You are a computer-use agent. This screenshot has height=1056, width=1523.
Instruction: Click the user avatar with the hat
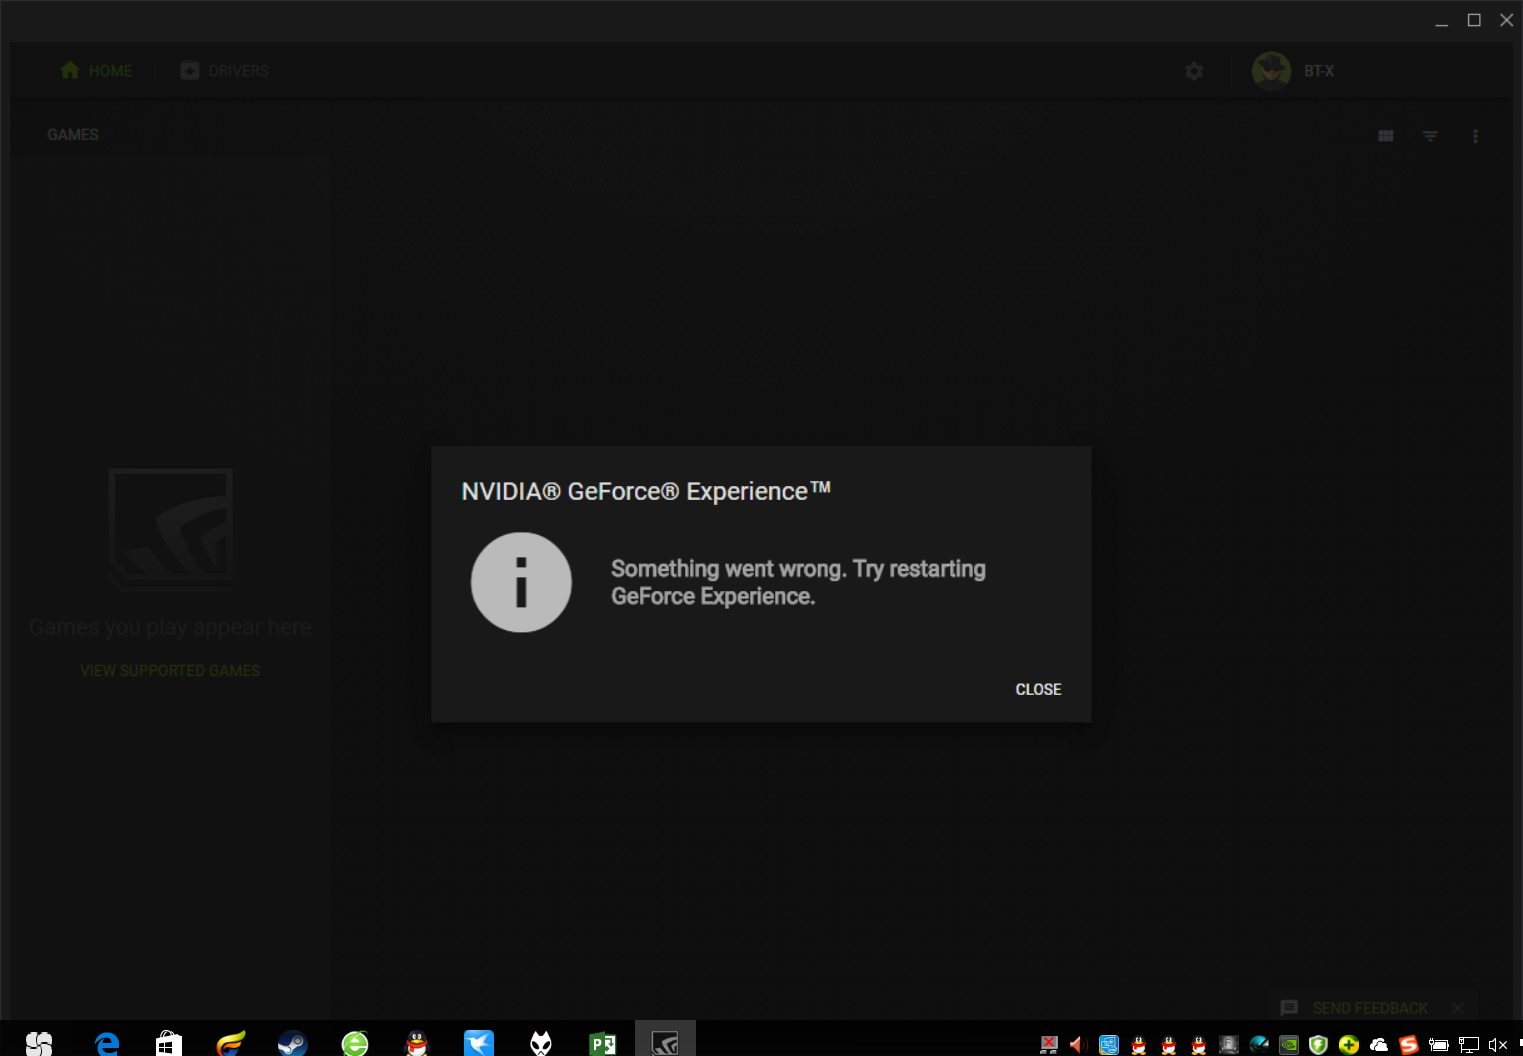click(x=1271, y=71)
